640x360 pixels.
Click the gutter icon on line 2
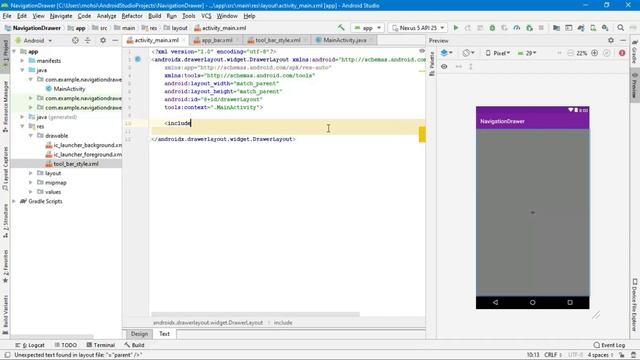[138, 59]
